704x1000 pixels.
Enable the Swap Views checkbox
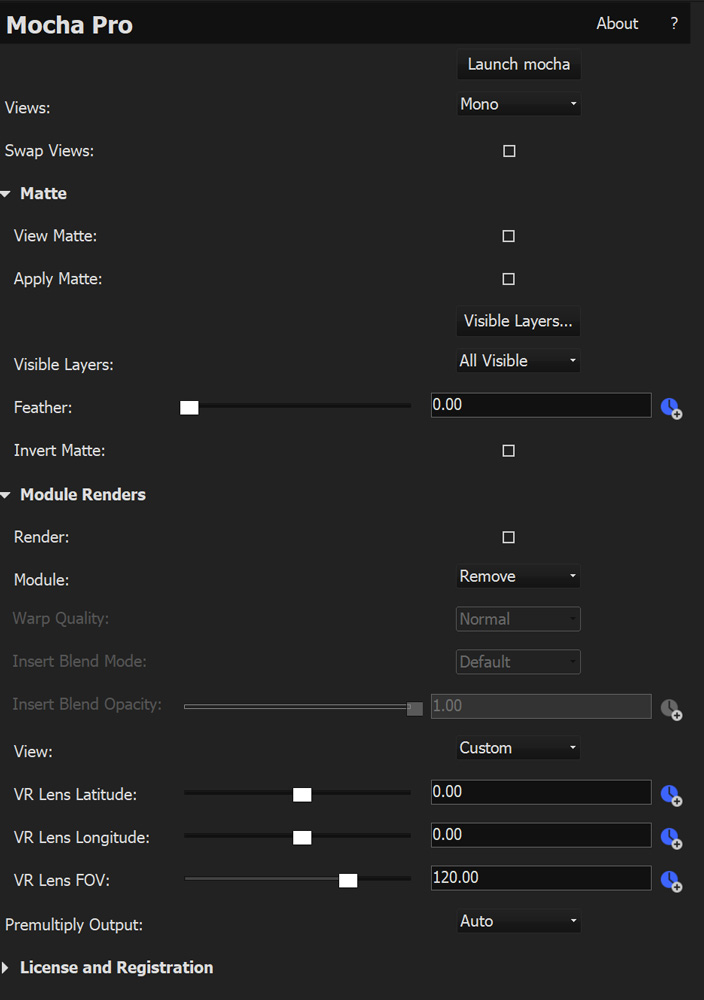[509, 151]
